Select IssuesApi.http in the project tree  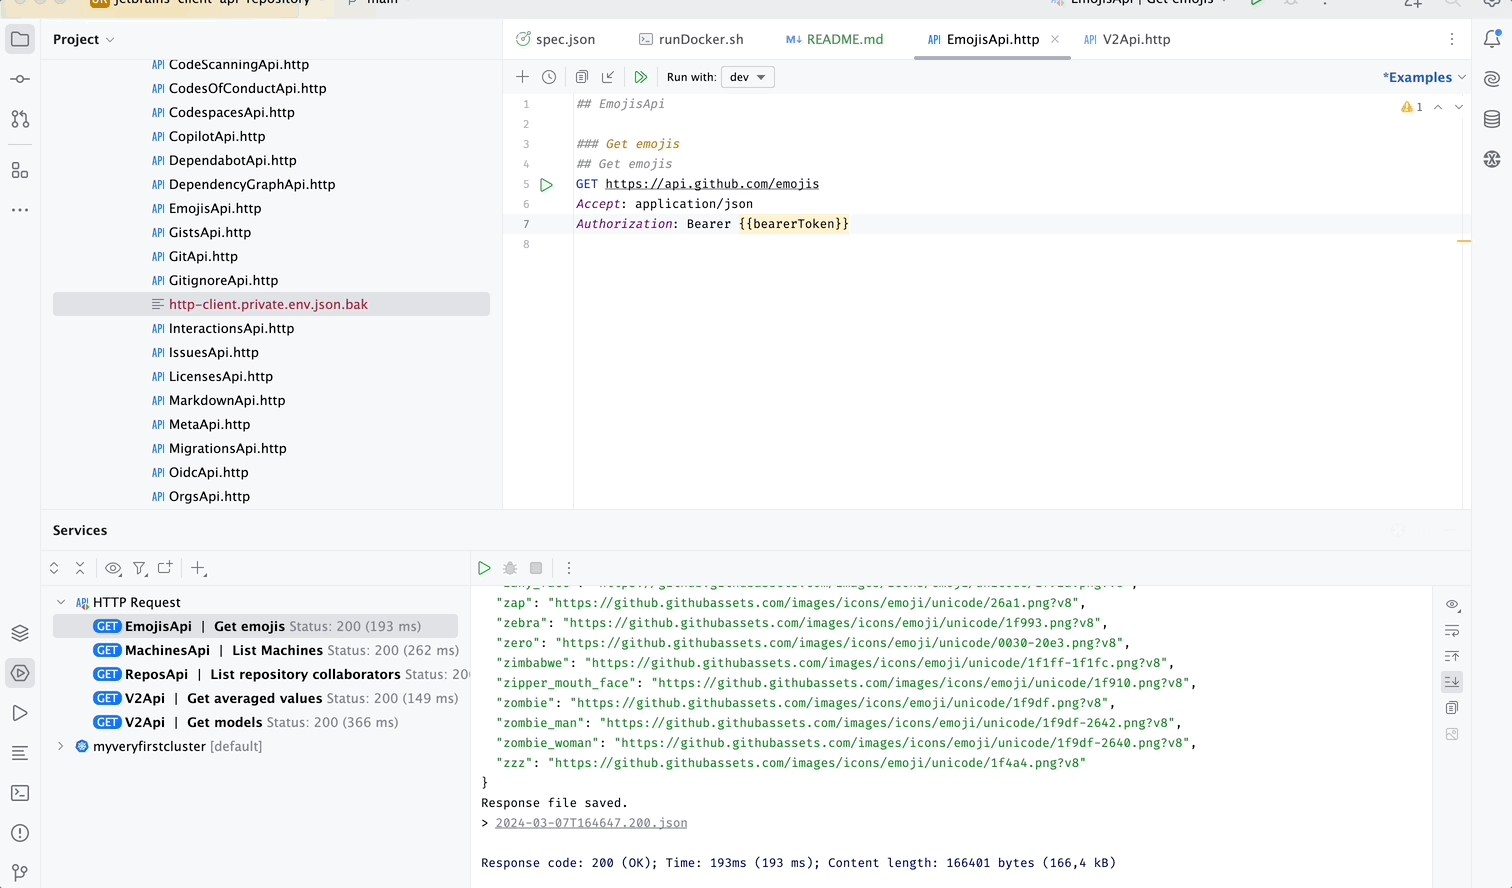[213, 353]
